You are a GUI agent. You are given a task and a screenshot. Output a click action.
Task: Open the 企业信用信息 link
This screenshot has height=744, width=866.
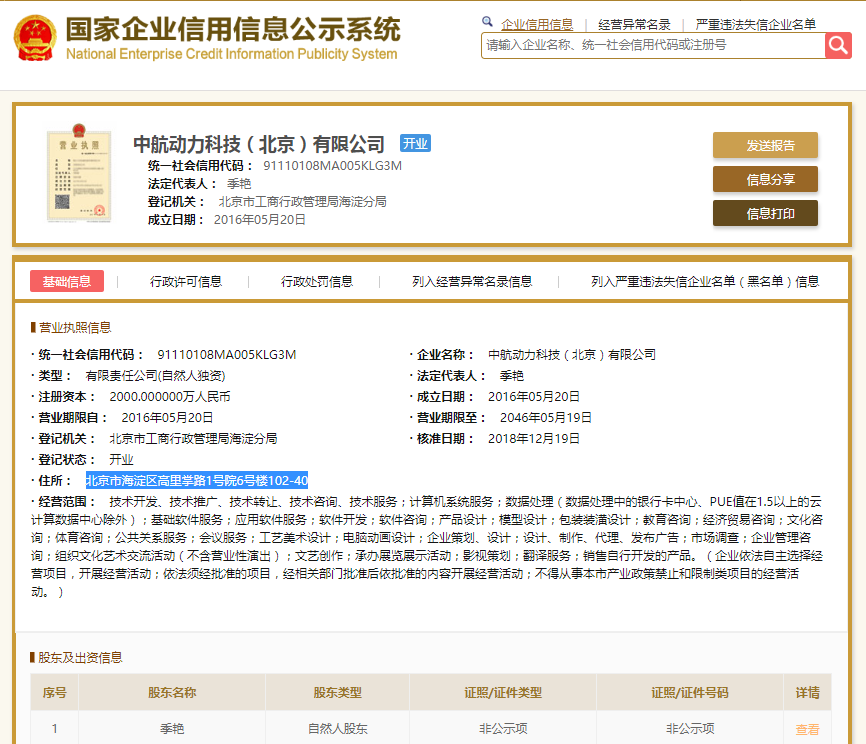point(537,24)
